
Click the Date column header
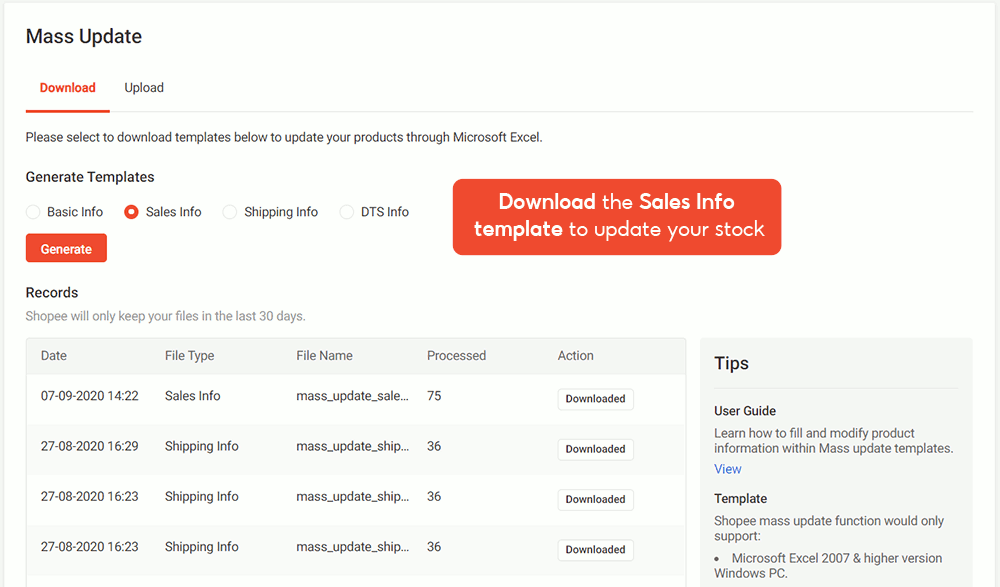tap(54, 355)
